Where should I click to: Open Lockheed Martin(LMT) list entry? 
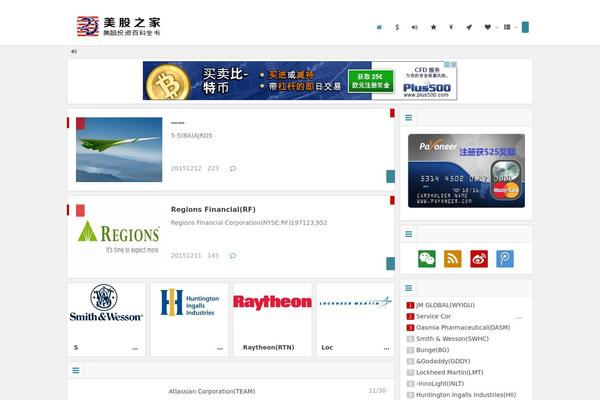pos(450,372)
